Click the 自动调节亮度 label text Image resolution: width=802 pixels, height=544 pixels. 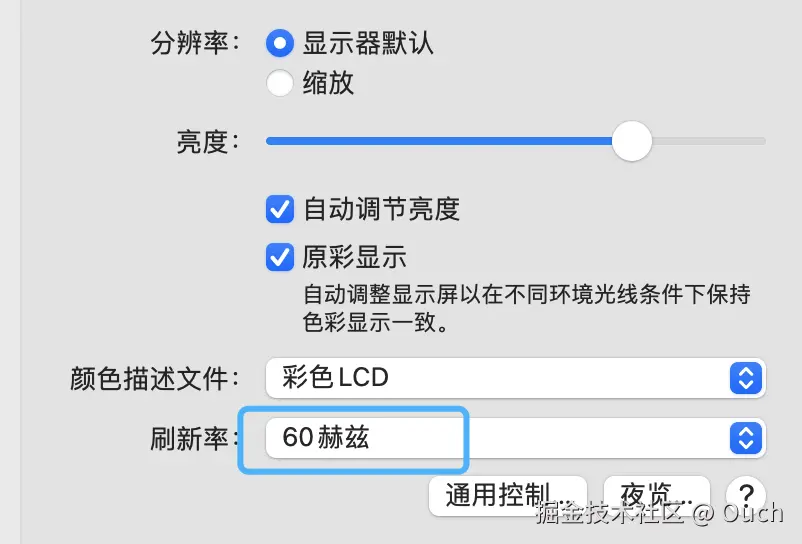point(382,209)
